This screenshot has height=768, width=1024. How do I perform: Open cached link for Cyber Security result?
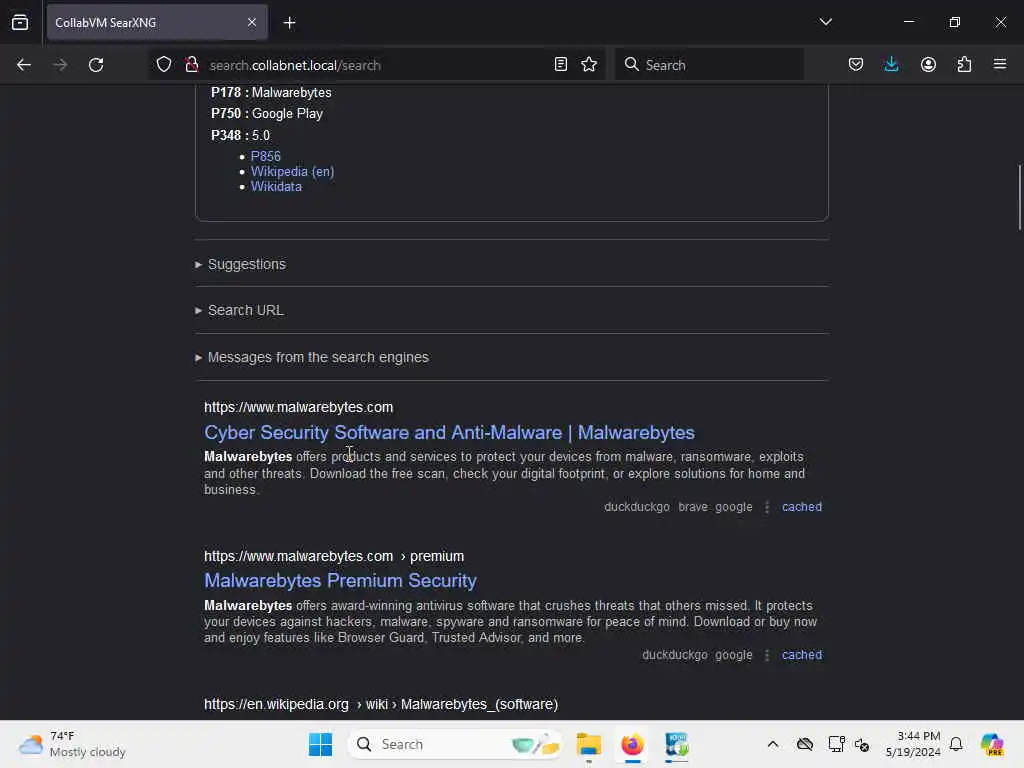tap(802, 507)
